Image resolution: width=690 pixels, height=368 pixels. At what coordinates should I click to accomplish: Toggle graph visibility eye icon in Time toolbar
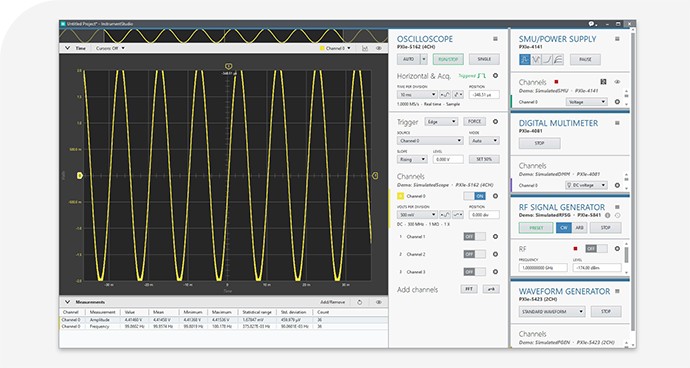[x=378, y=48]
